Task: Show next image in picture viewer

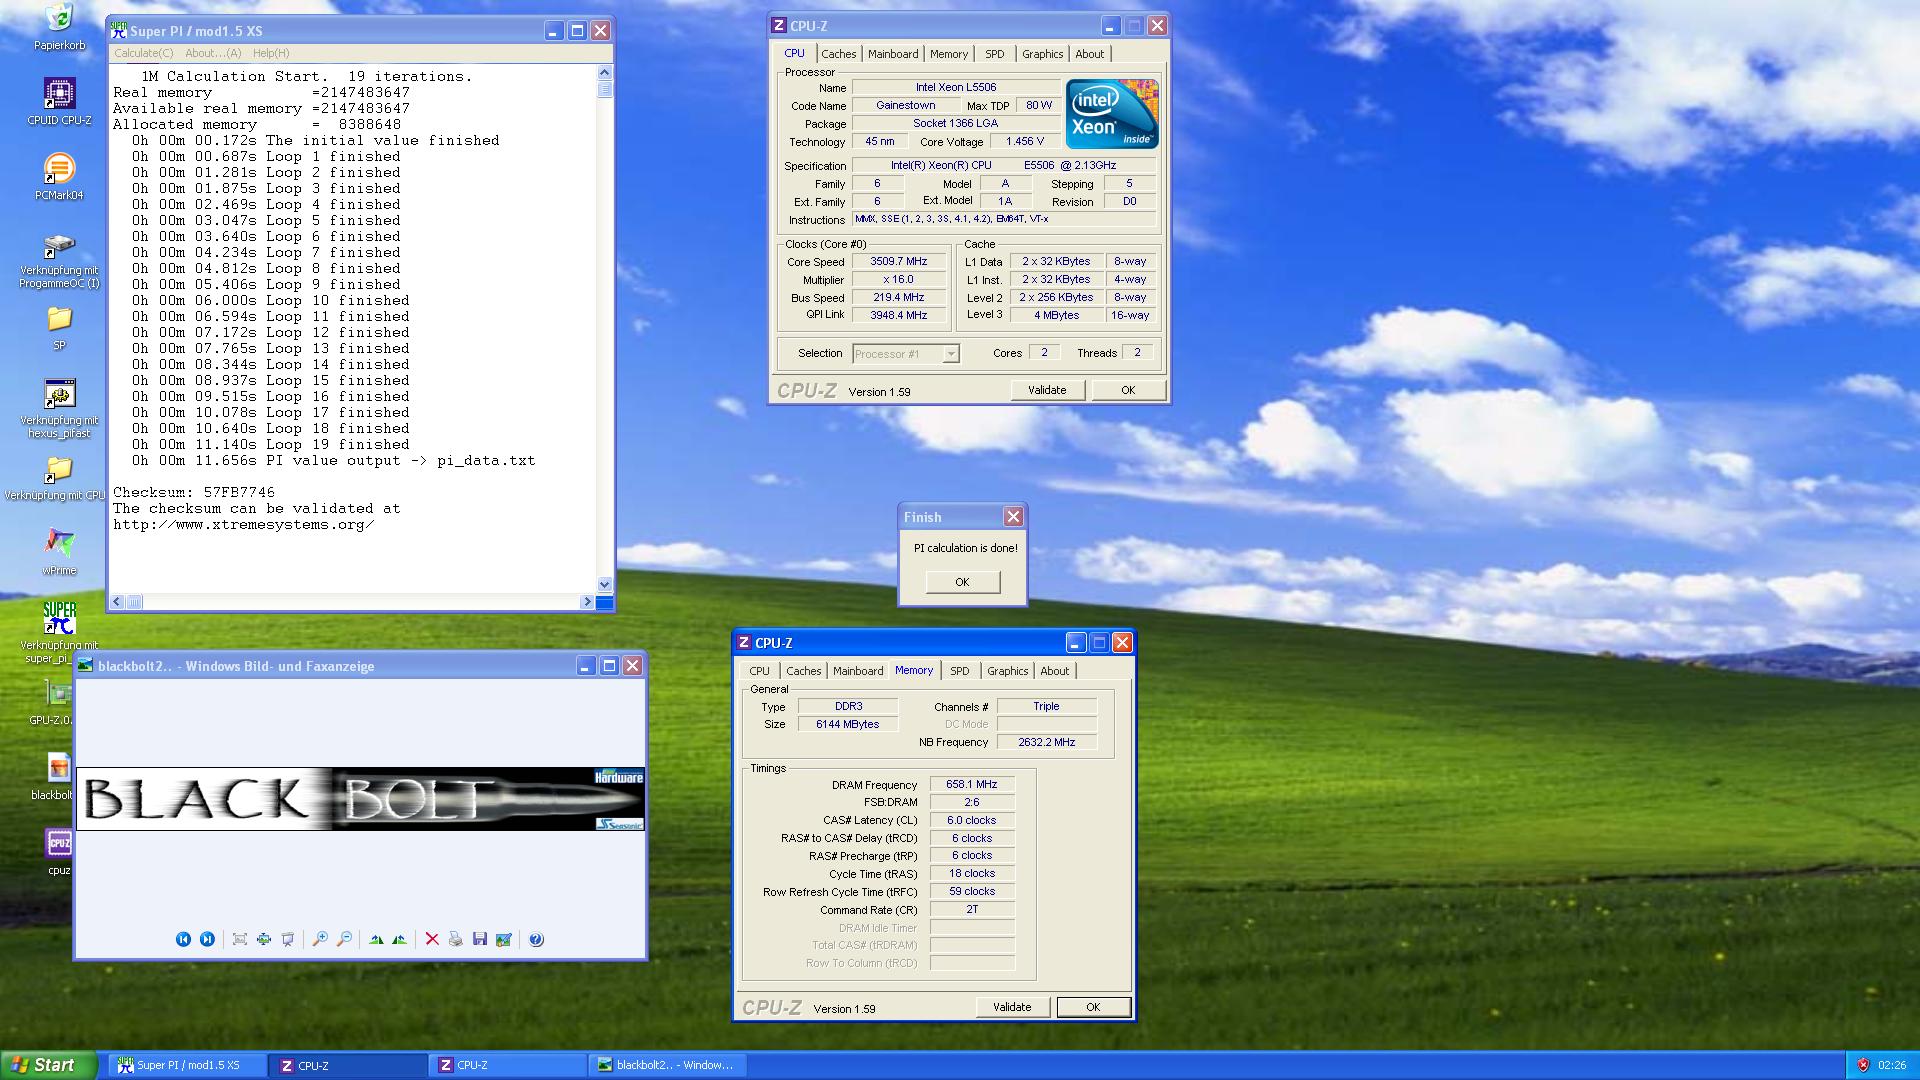Action: click(x=207, y=939)
